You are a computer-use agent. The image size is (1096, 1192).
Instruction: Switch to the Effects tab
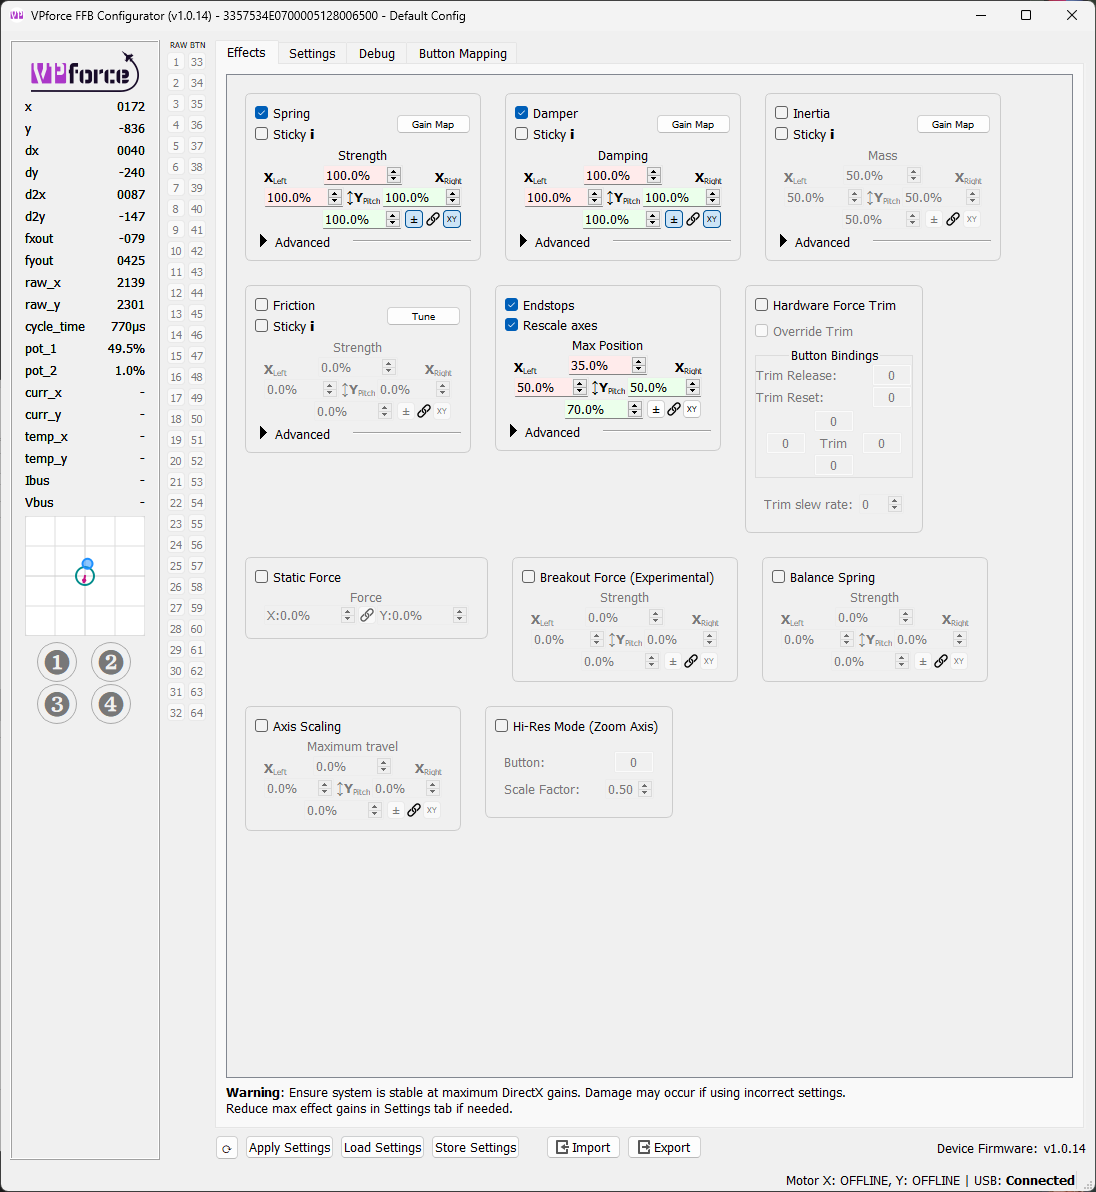pyautogui.click(x=246, y=52)
